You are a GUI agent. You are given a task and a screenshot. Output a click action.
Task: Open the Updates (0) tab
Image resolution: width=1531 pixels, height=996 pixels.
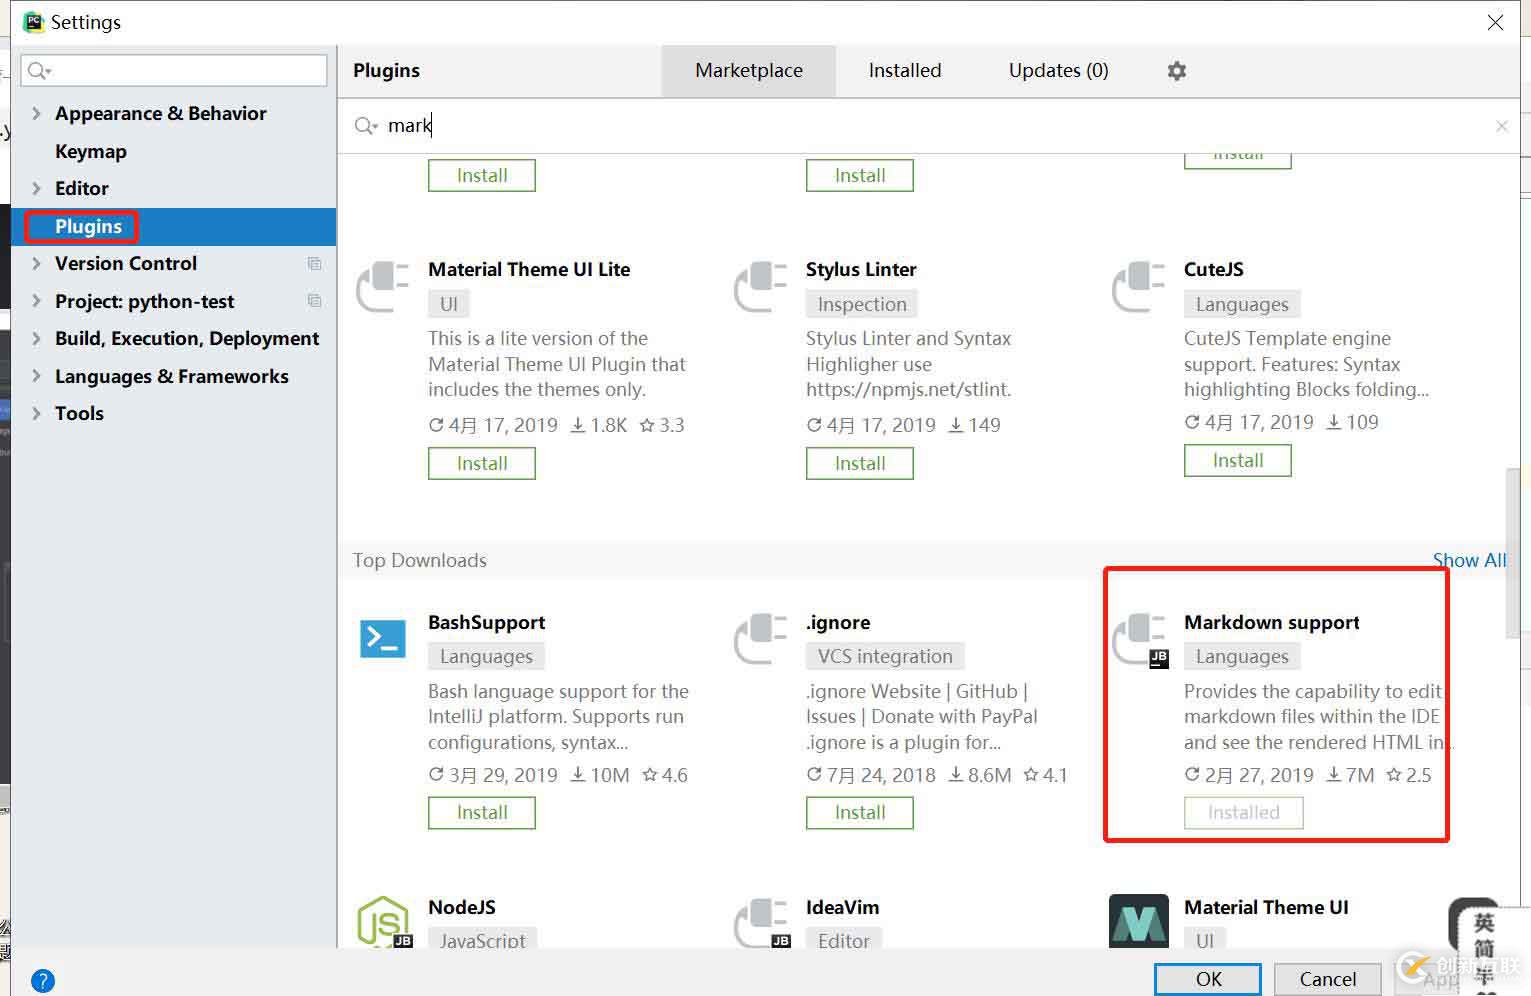coord(1059,71)
